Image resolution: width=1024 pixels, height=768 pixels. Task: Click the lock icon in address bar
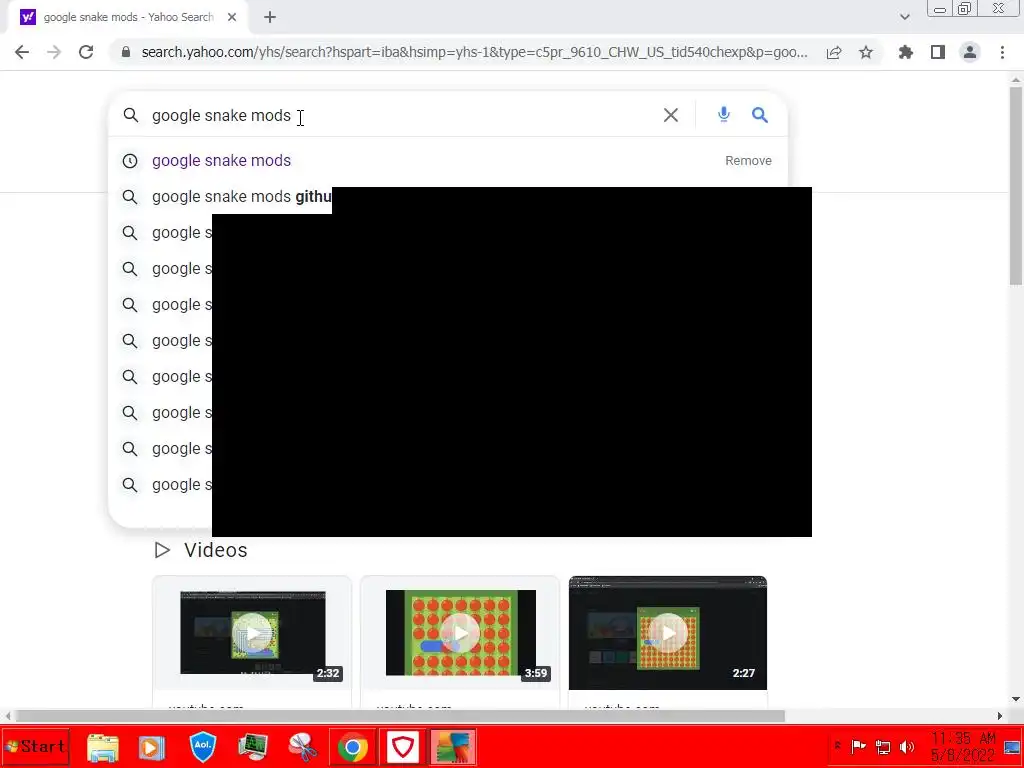(126, 52)
